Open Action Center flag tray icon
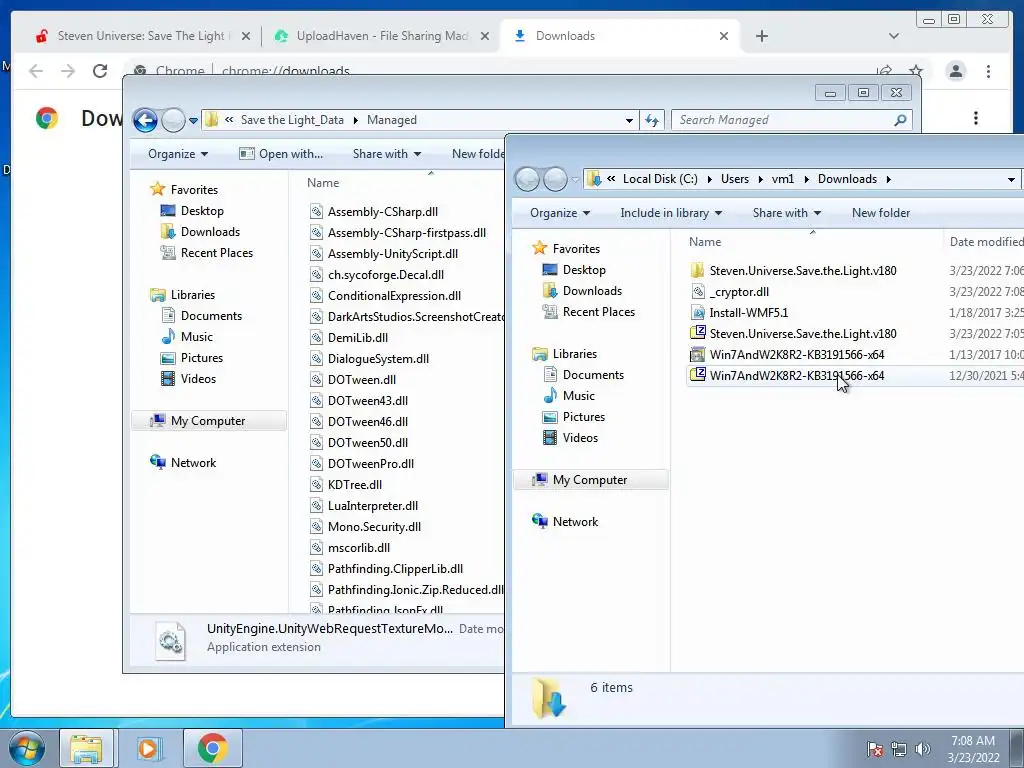Image resolution: width=1024 pixels, height=768 pixels. [x=875, y=749]
